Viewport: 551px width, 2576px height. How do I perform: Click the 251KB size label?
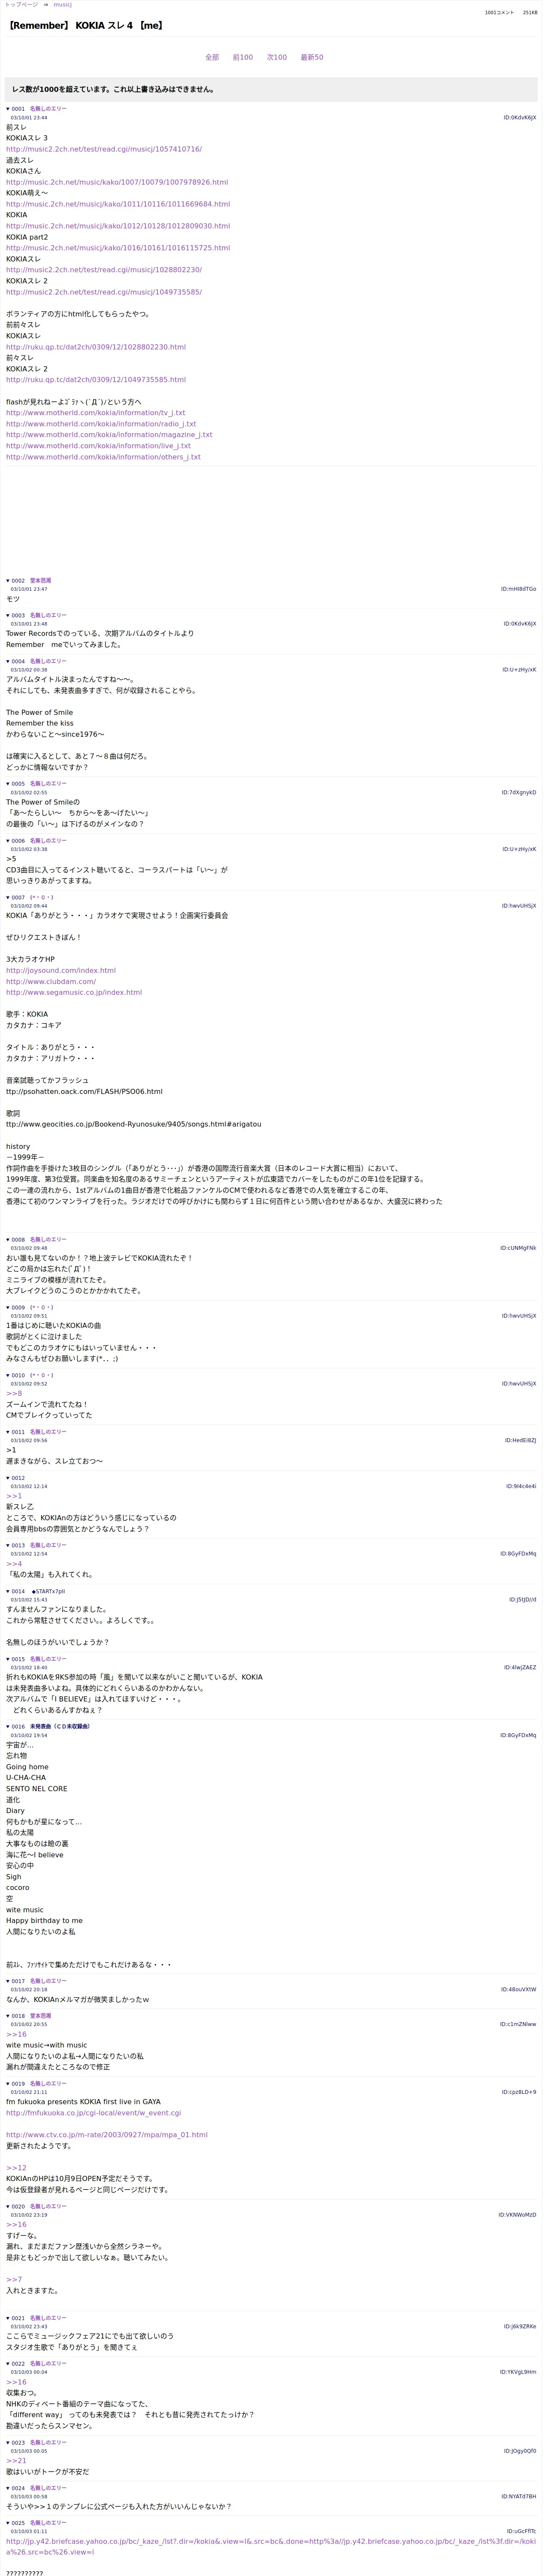[529, 13]
